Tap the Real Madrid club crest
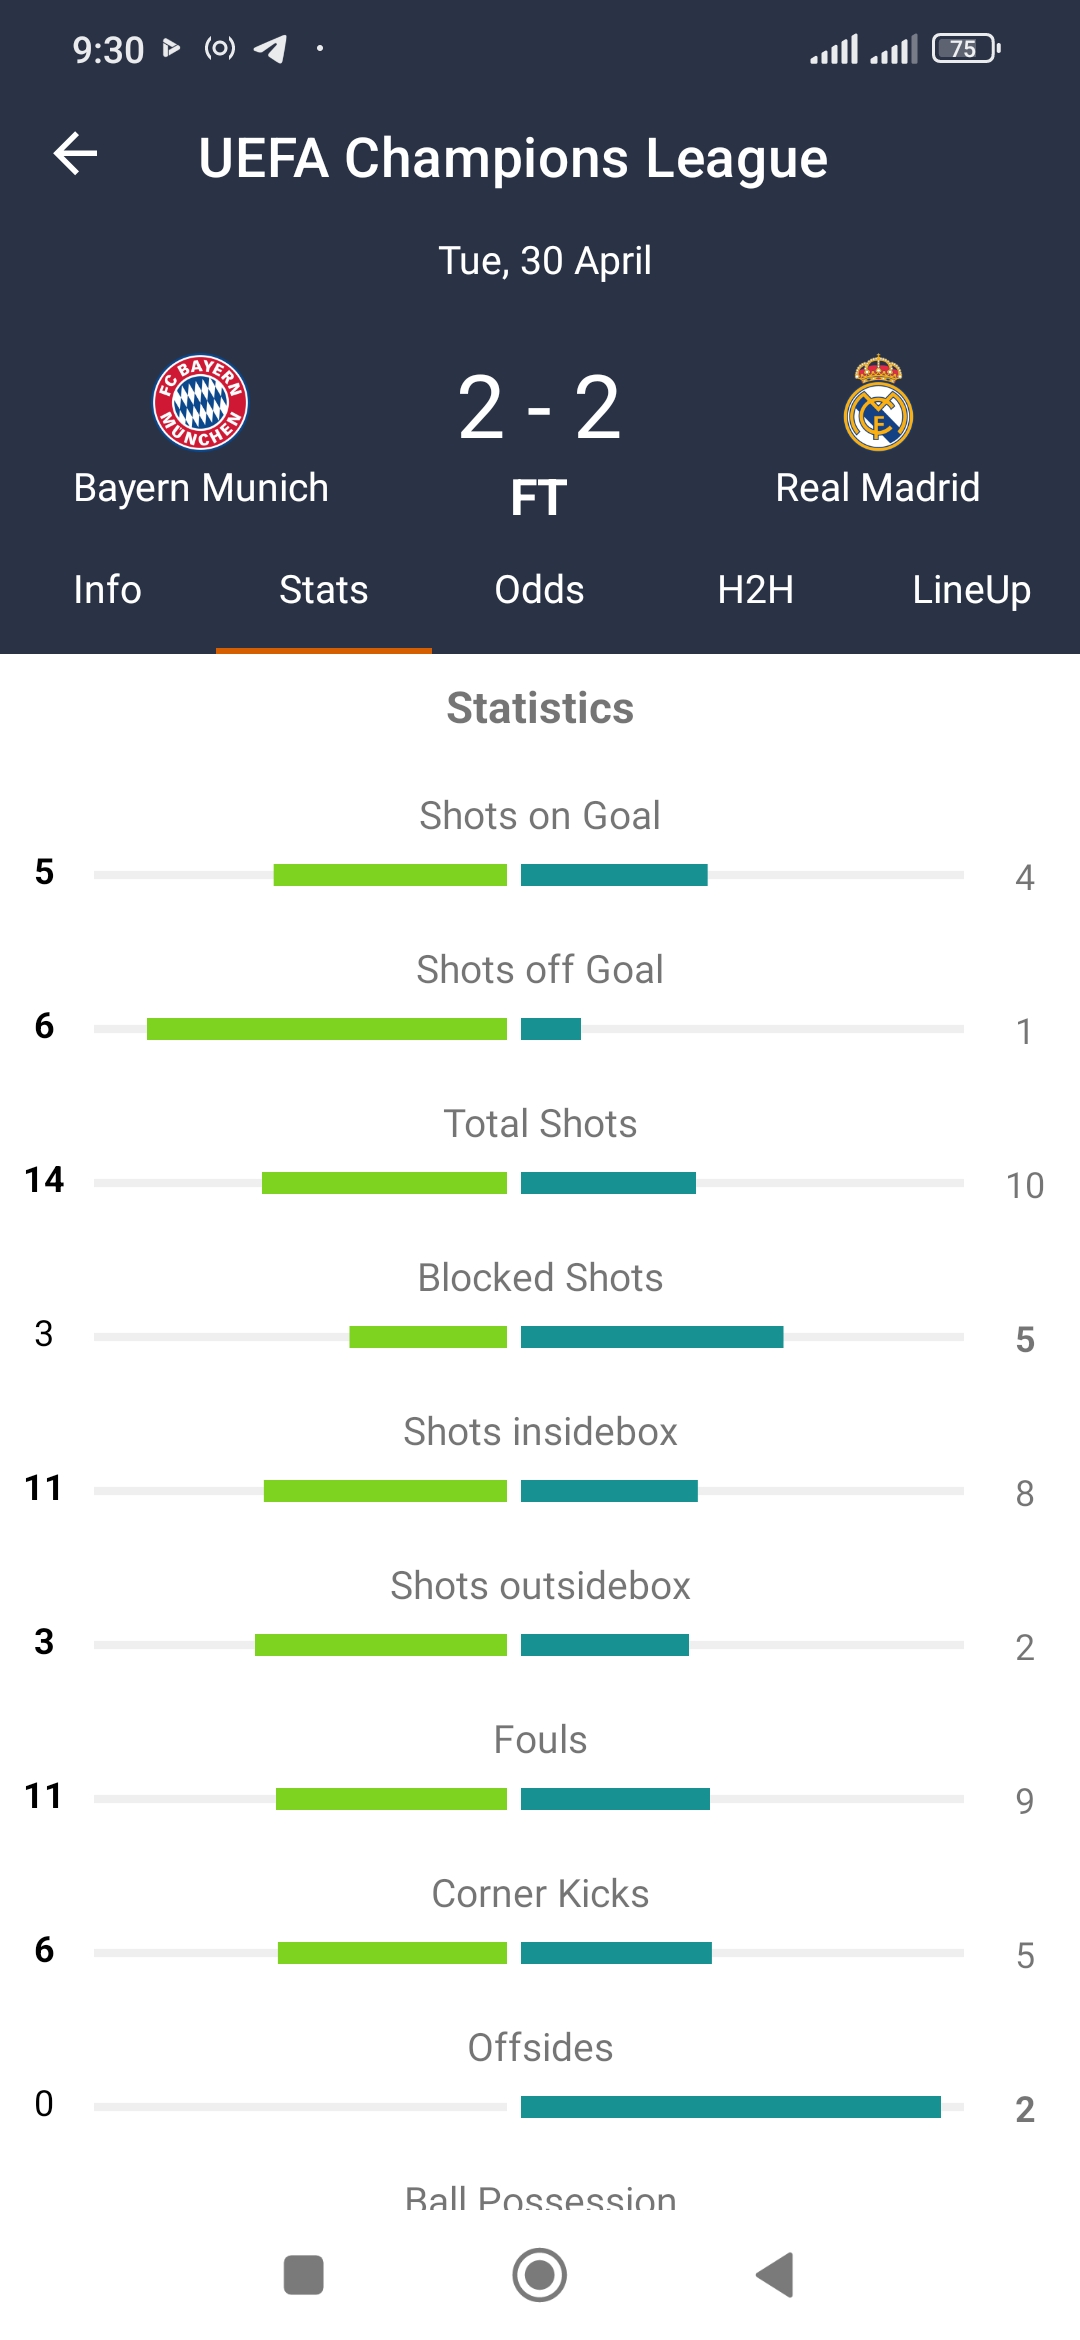 click(x=878, y=403)
